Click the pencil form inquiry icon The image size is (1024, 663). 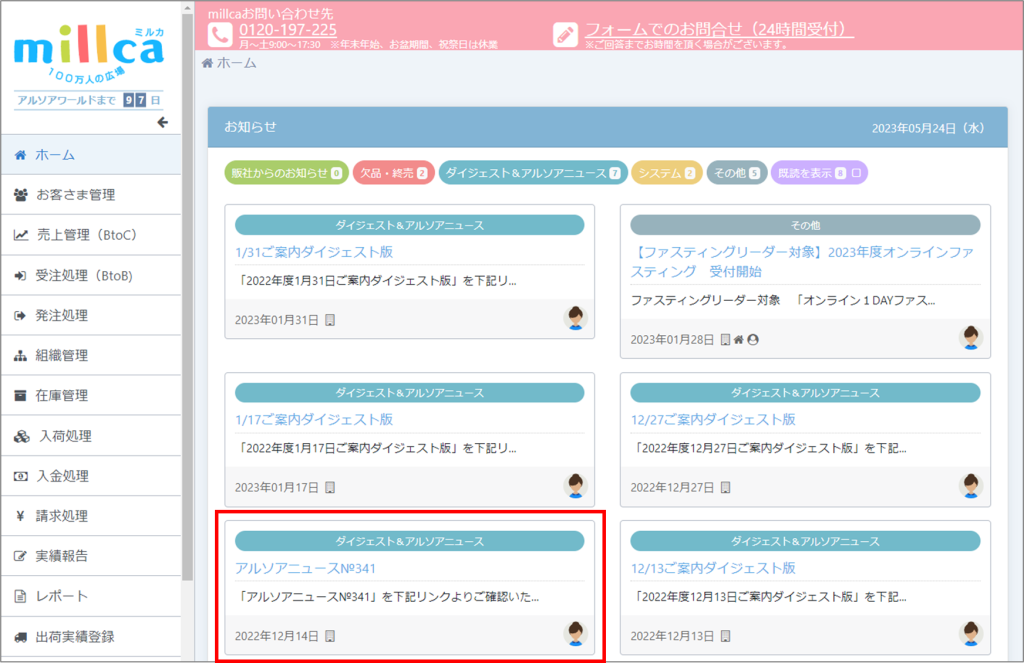pyautogui.click(x=565, y=35)
